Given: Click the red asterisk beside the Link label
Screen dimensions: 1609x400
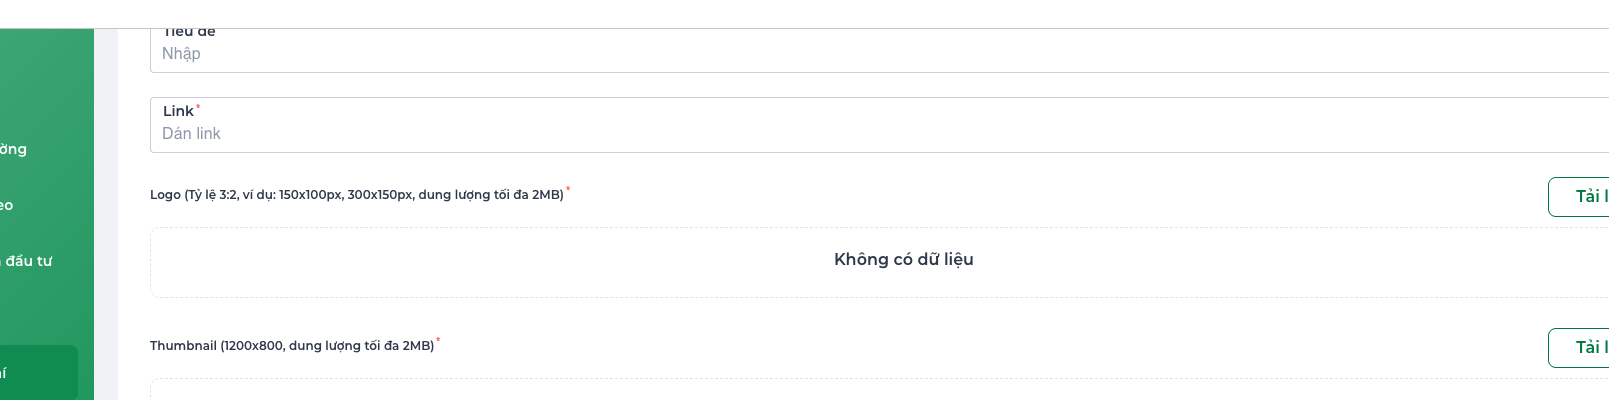Looking at the screenshot, I should point(198,105).
